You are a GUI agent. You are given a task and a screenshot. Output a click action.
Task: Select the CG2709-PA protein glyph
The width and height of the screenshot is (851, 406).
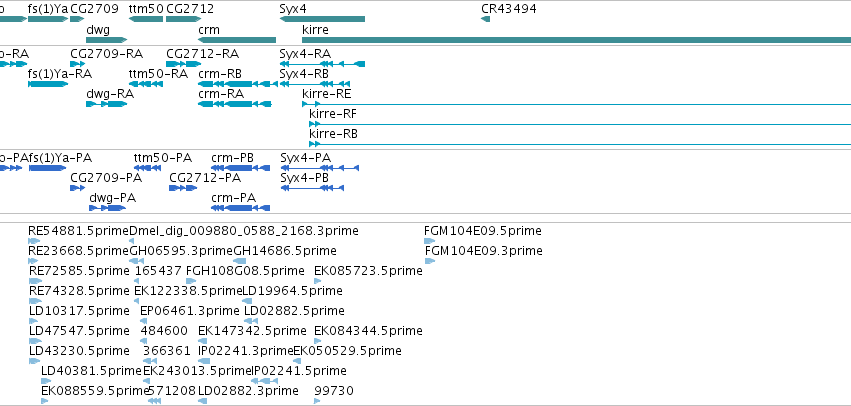(x=78, y=188)
